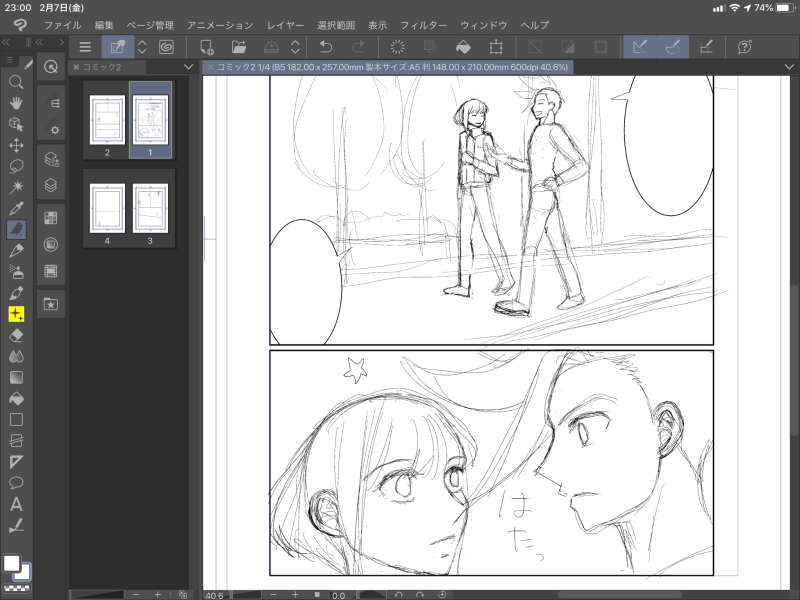Select the Airbrush spray tool
Image resolution: width=800 pixels, height=600 pixels.
pos(16,272)
